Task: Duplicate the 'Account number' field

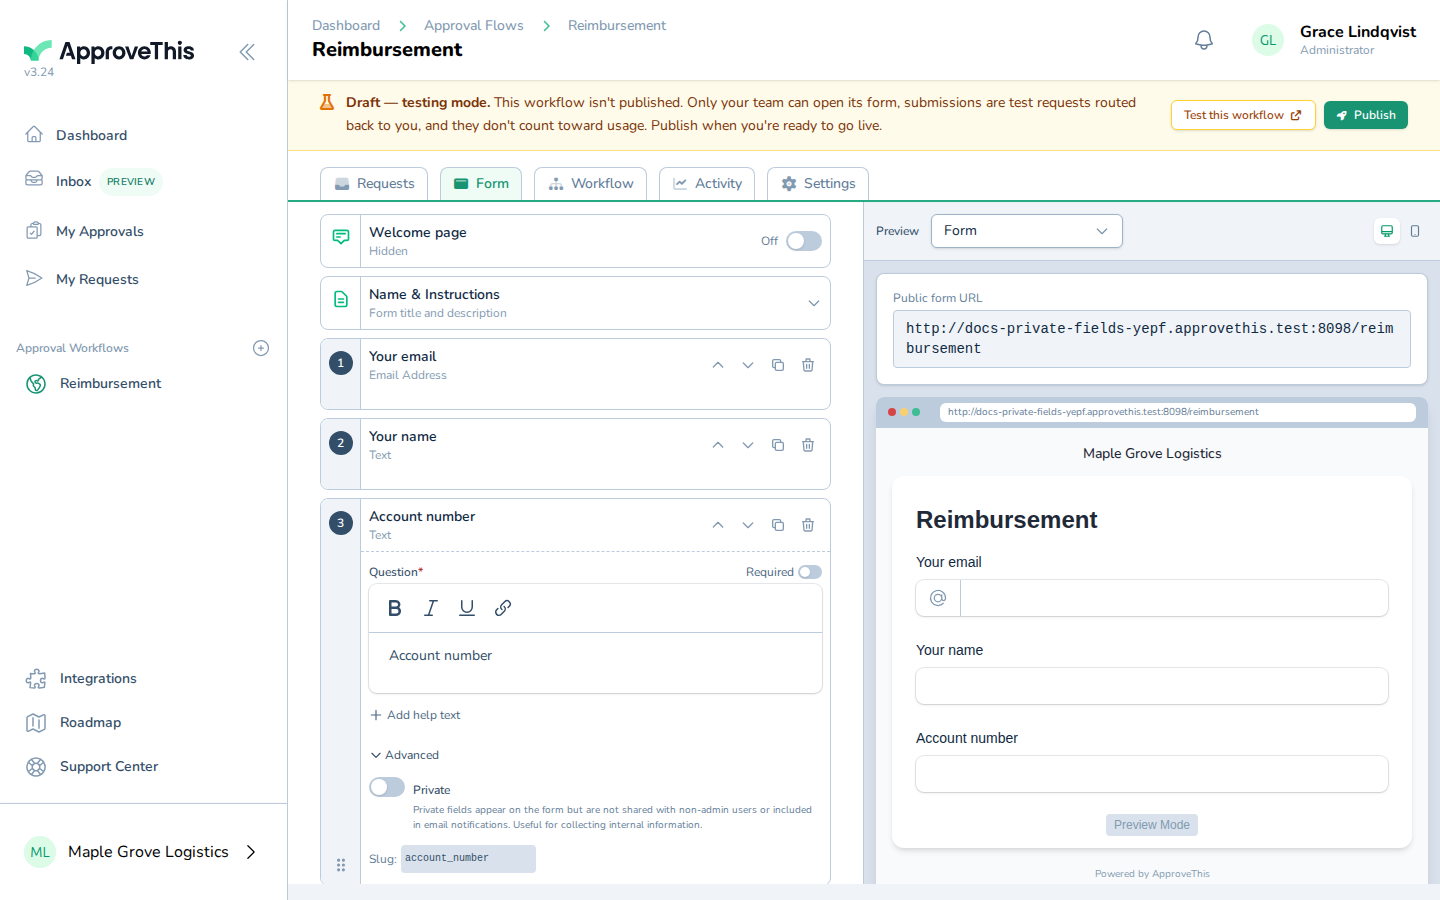Action: click(x=778, y=525)
